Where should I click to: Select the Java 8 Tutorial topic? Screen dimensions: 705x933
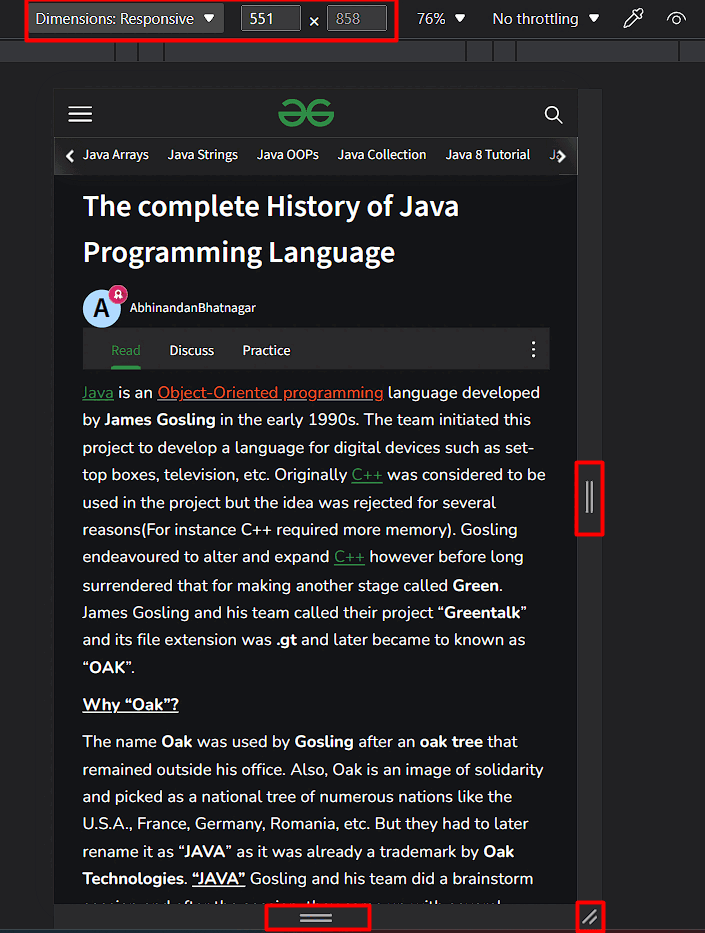point(488,155)
